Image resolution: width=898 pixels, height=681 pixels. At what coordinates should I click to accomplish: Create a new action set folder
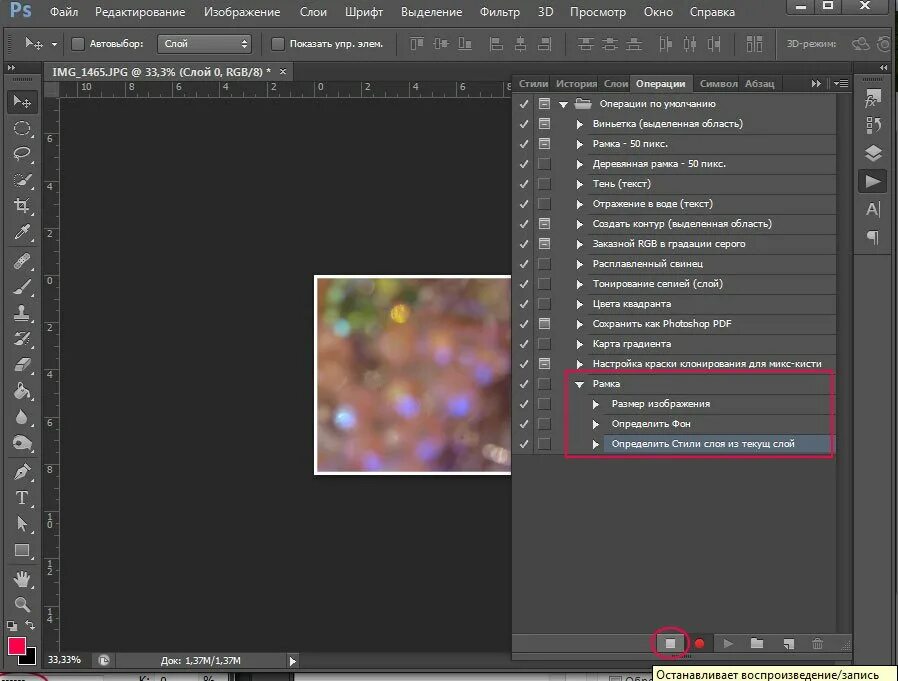point(757,643)
